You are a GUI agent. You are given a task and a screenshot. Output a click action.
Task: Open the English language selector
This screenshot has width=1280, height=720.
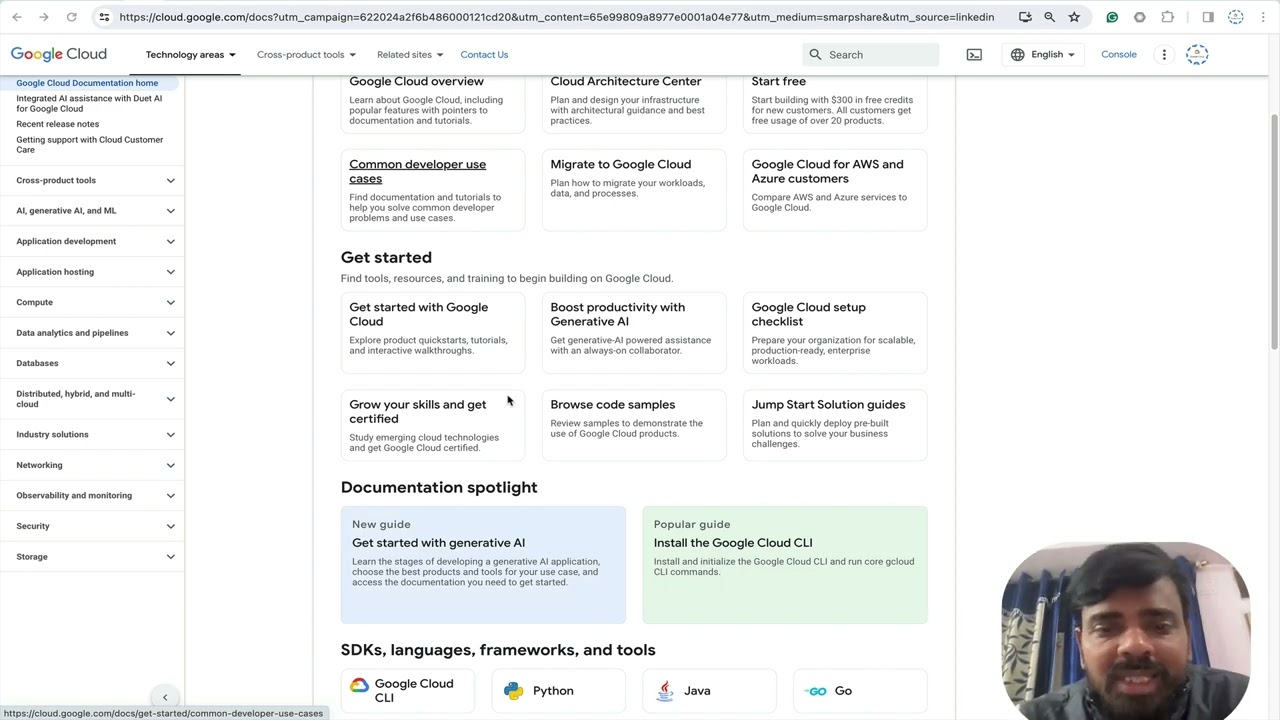(1043, 55)
